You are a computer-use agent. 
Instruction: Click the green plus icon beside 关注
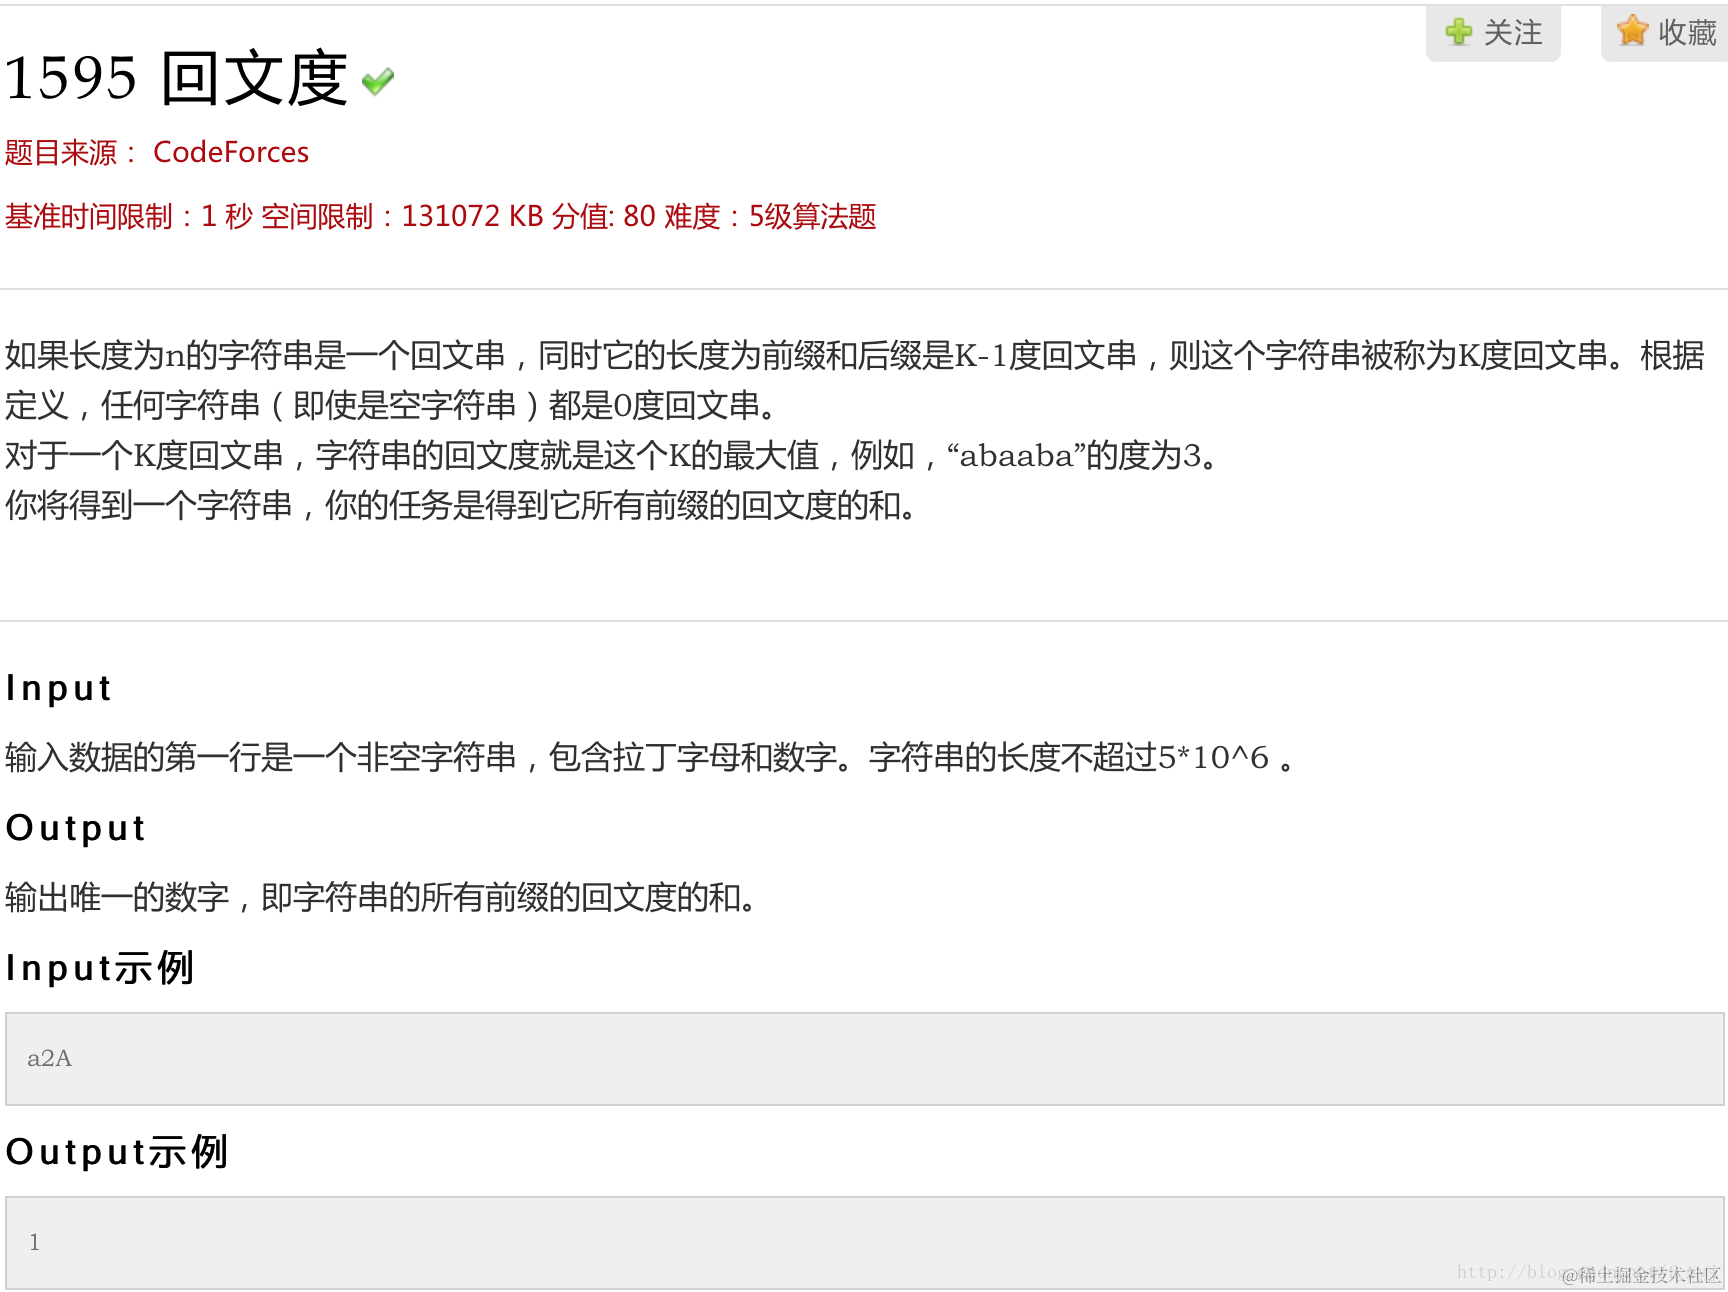point(1459,32)
